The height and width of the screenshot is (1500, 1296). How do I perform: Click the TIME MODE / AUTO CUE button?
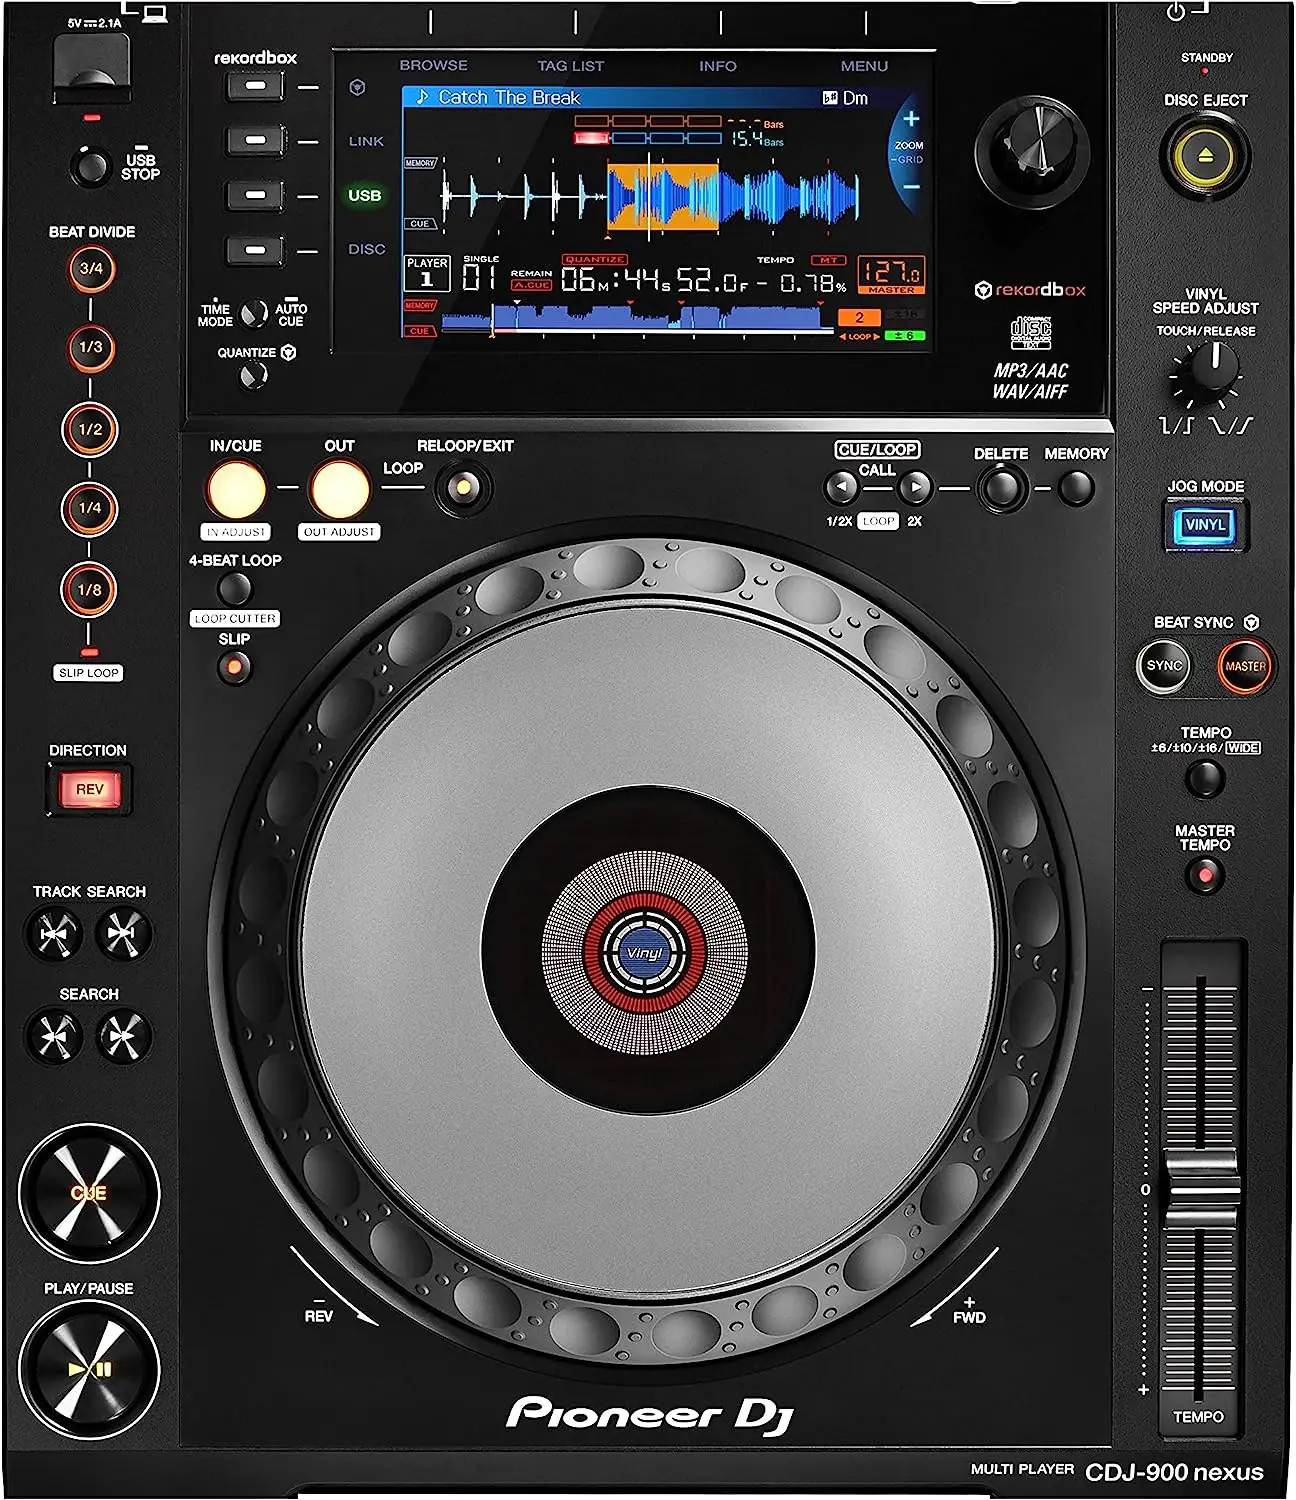coord(255,315)
